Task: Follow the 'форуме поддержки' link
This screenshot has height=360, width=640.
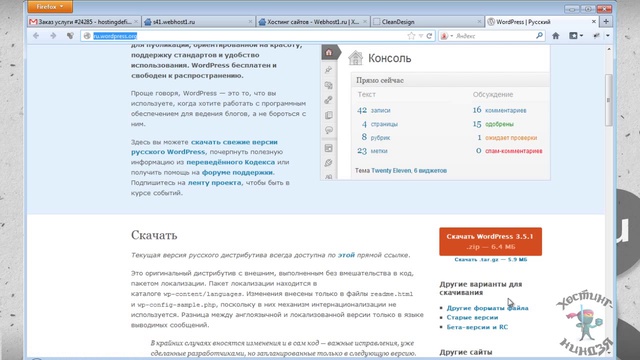Action: [237, 172]
